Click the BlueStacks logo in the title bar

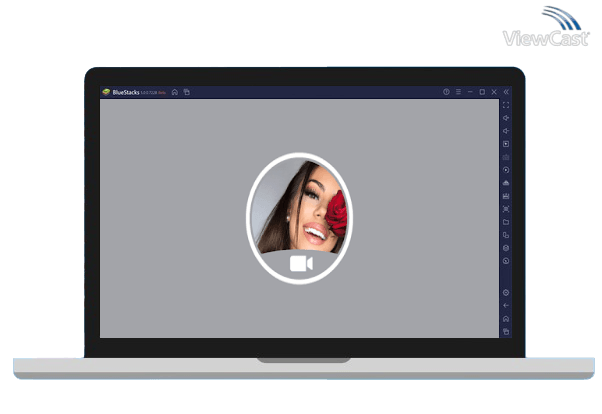tap(106, 92)
